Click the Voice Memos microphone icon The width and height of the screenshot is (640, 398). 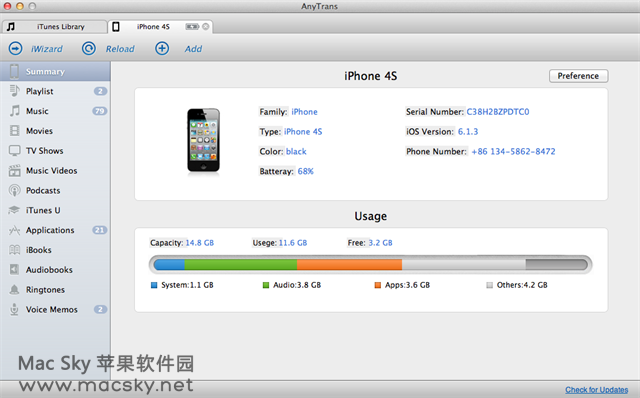14,309
